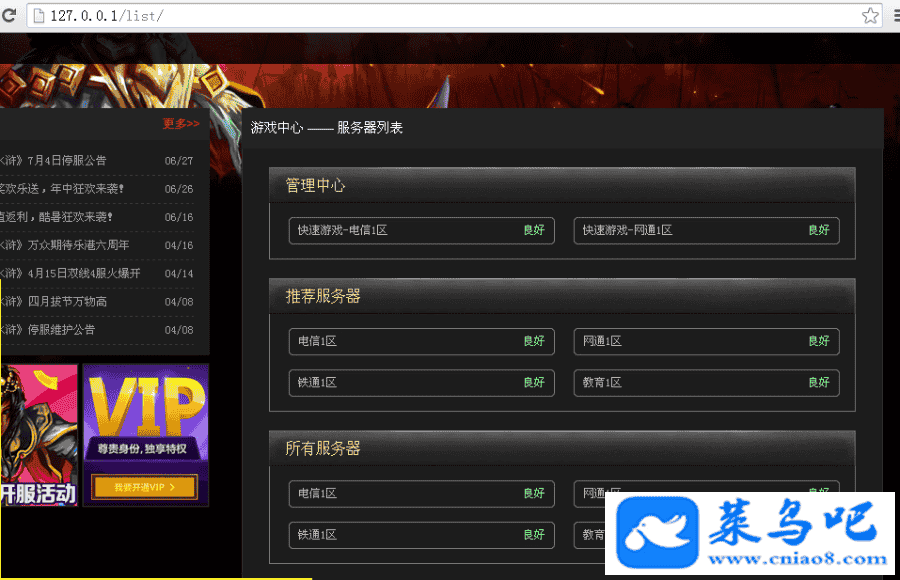Open the 四月拔节万物高 news item
This screenshot has width=900, height=580.
pos(53,301)
